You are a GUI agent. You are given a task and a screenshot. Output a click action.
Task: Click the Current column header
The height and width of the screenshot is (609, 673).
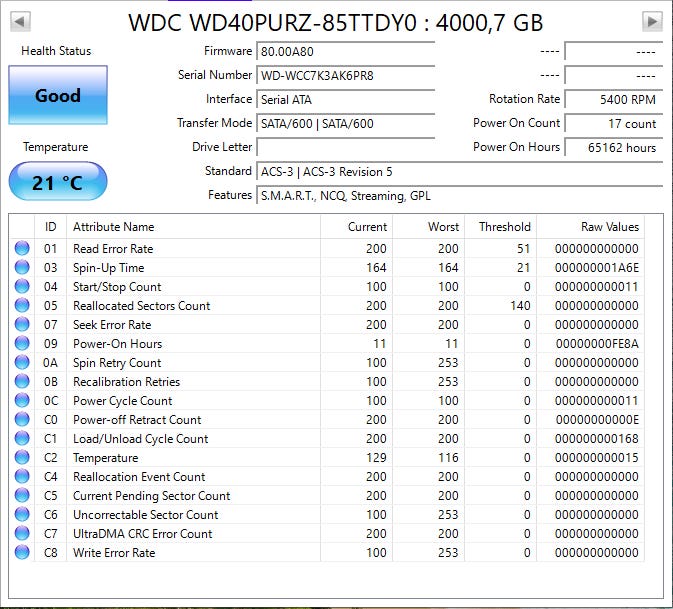pos(356,227)
